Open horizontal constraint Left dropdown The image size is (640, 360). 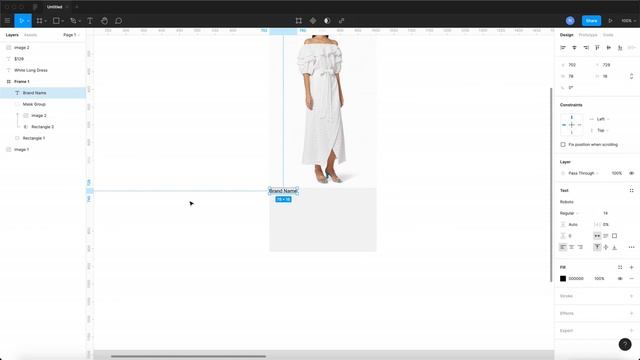602,119
